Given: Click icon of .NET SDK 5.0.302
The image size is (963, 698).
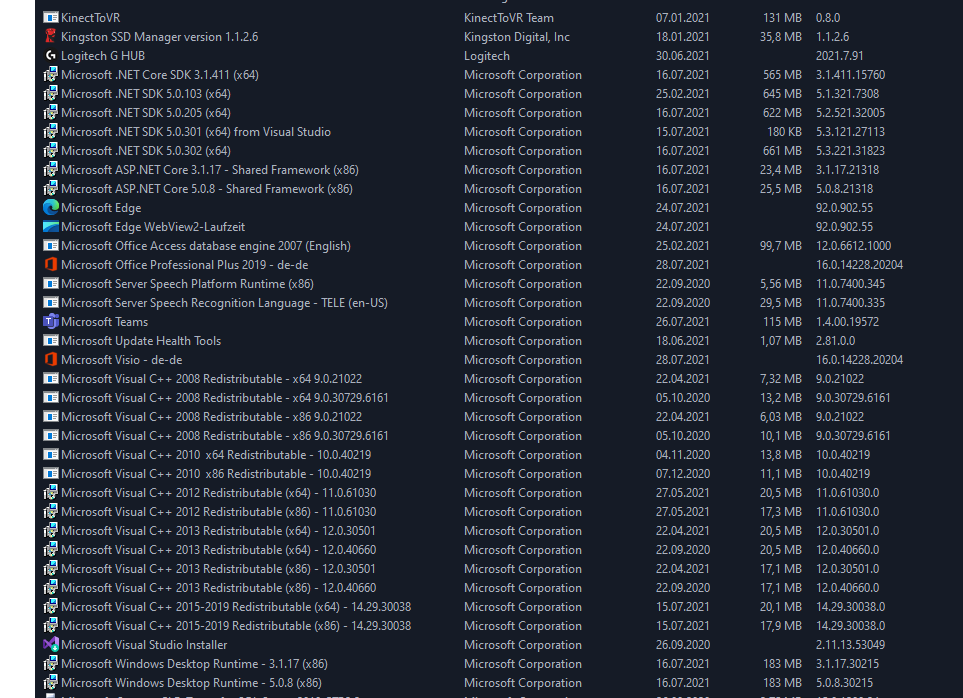Looking at the screenshot, I should [50, 151].
